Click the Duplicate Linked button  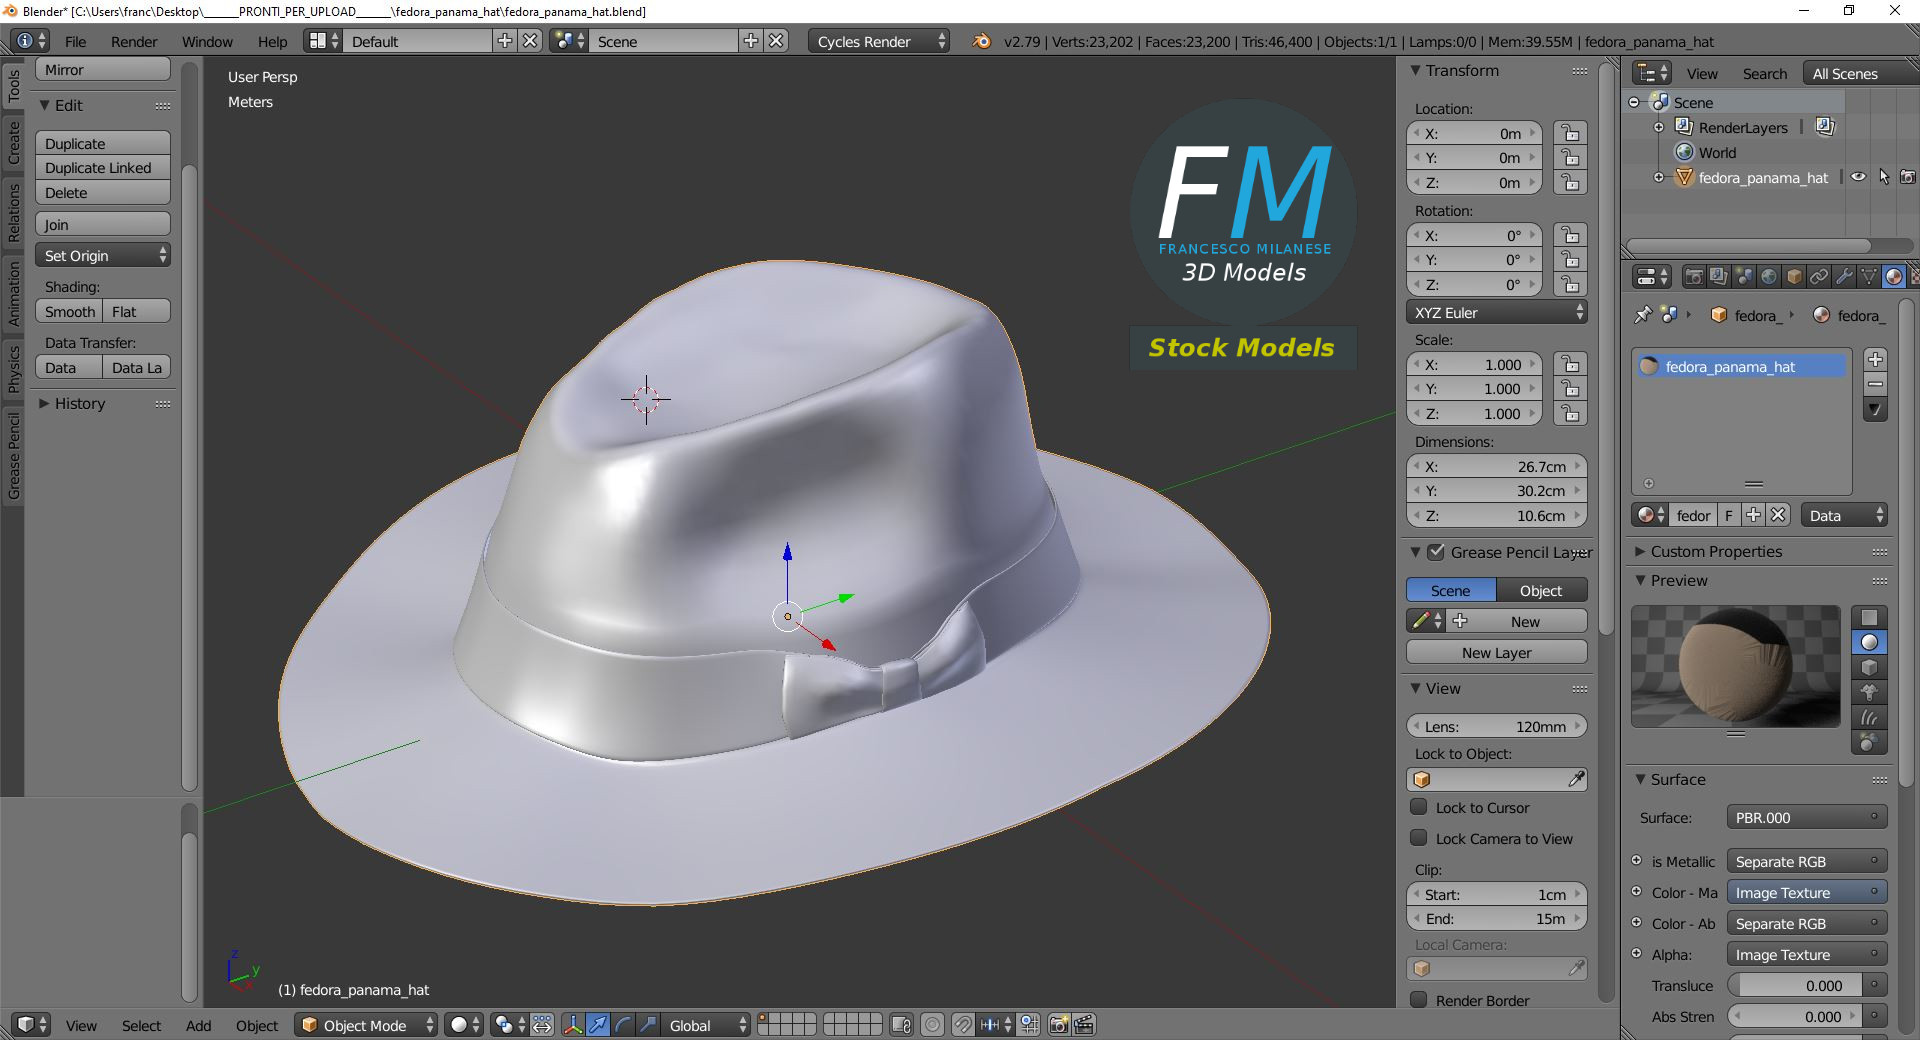point(103,168)
